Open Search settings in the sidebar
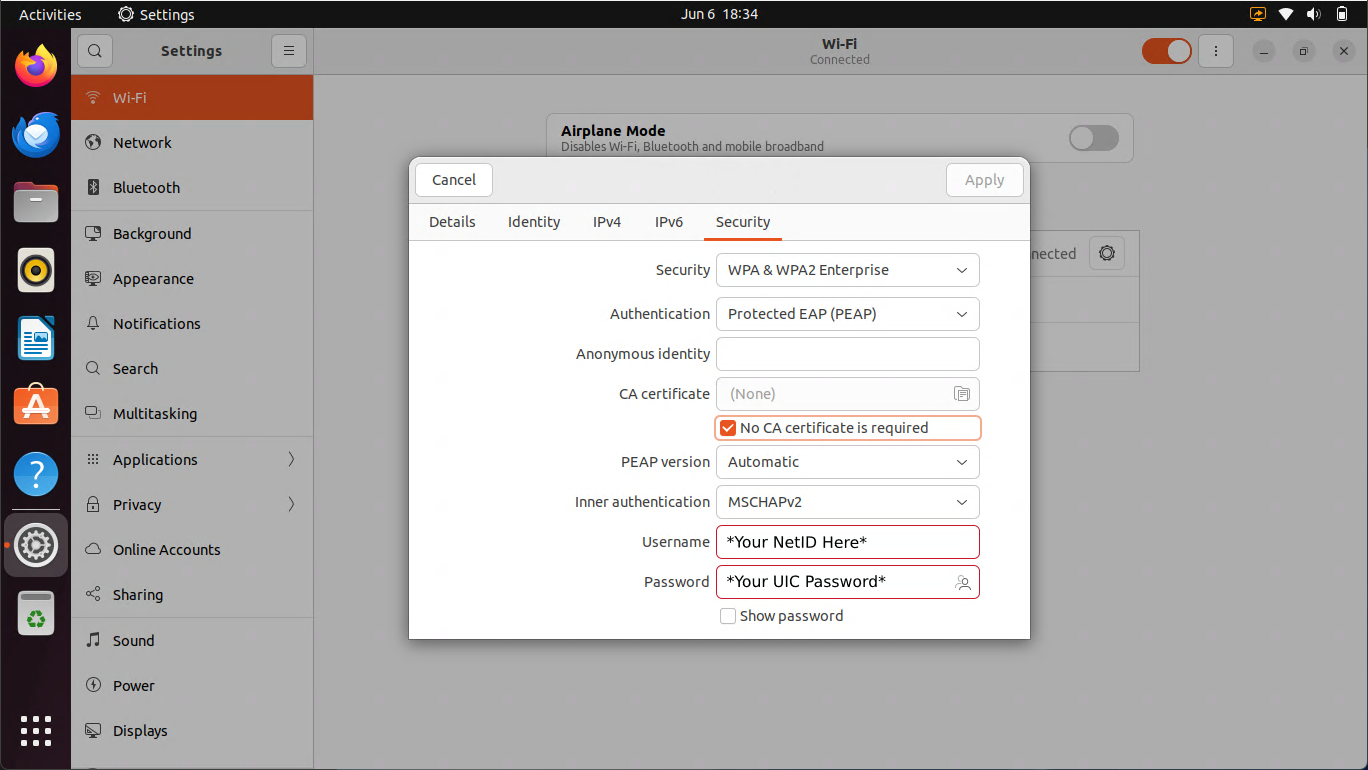This screenshot has width=1368, height=770. pyautogui.click(x=192, y=369)
